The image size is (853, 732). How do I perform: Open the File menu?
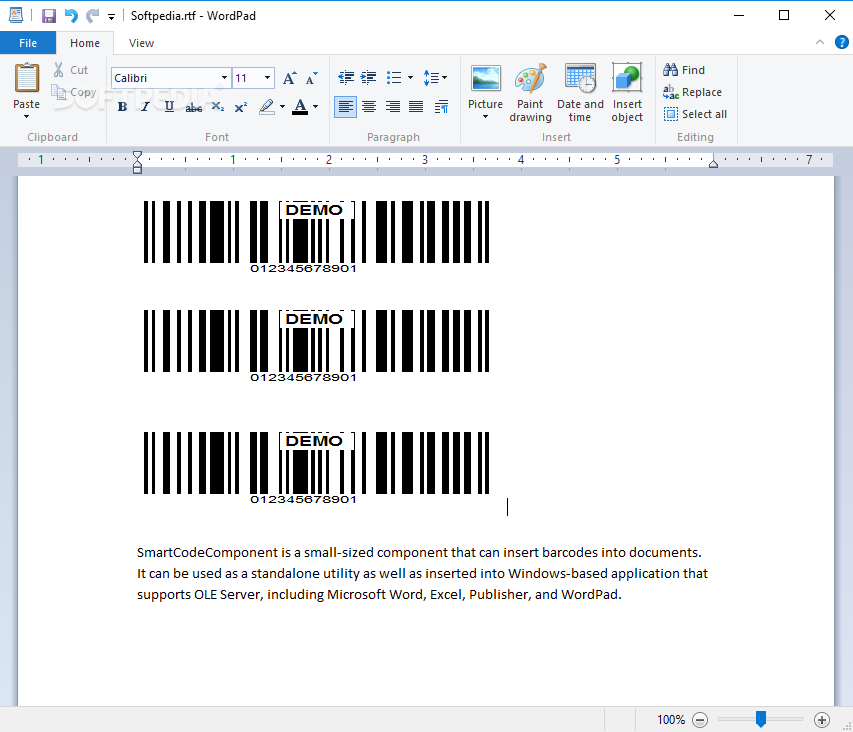click(x=28, y=43)
